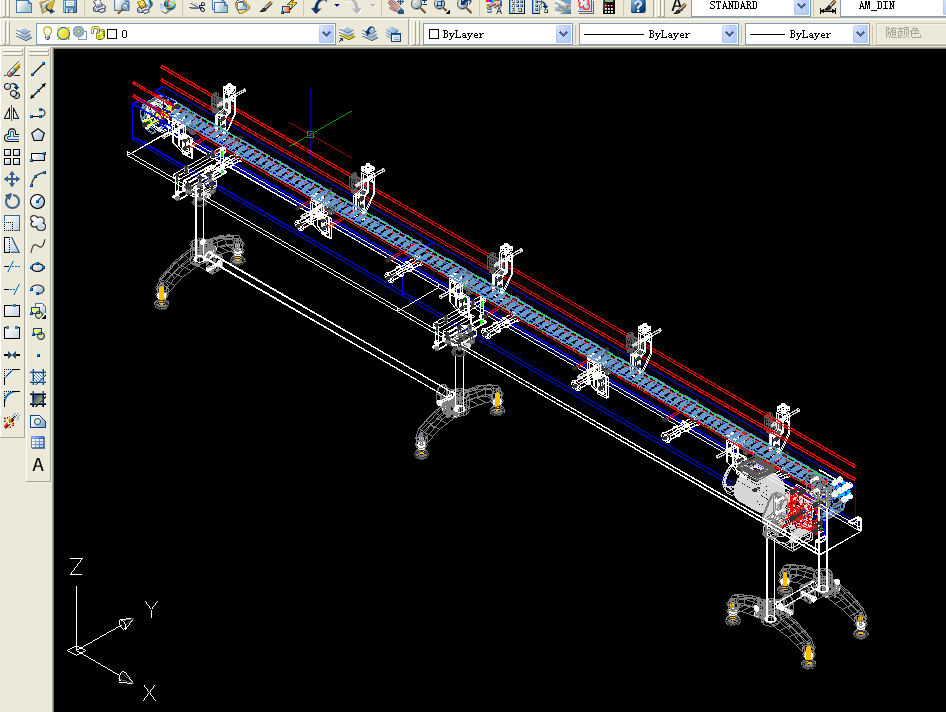Click the Plot printer icon
This screenshot has height=712, width=946.
[x=99, y=6]
